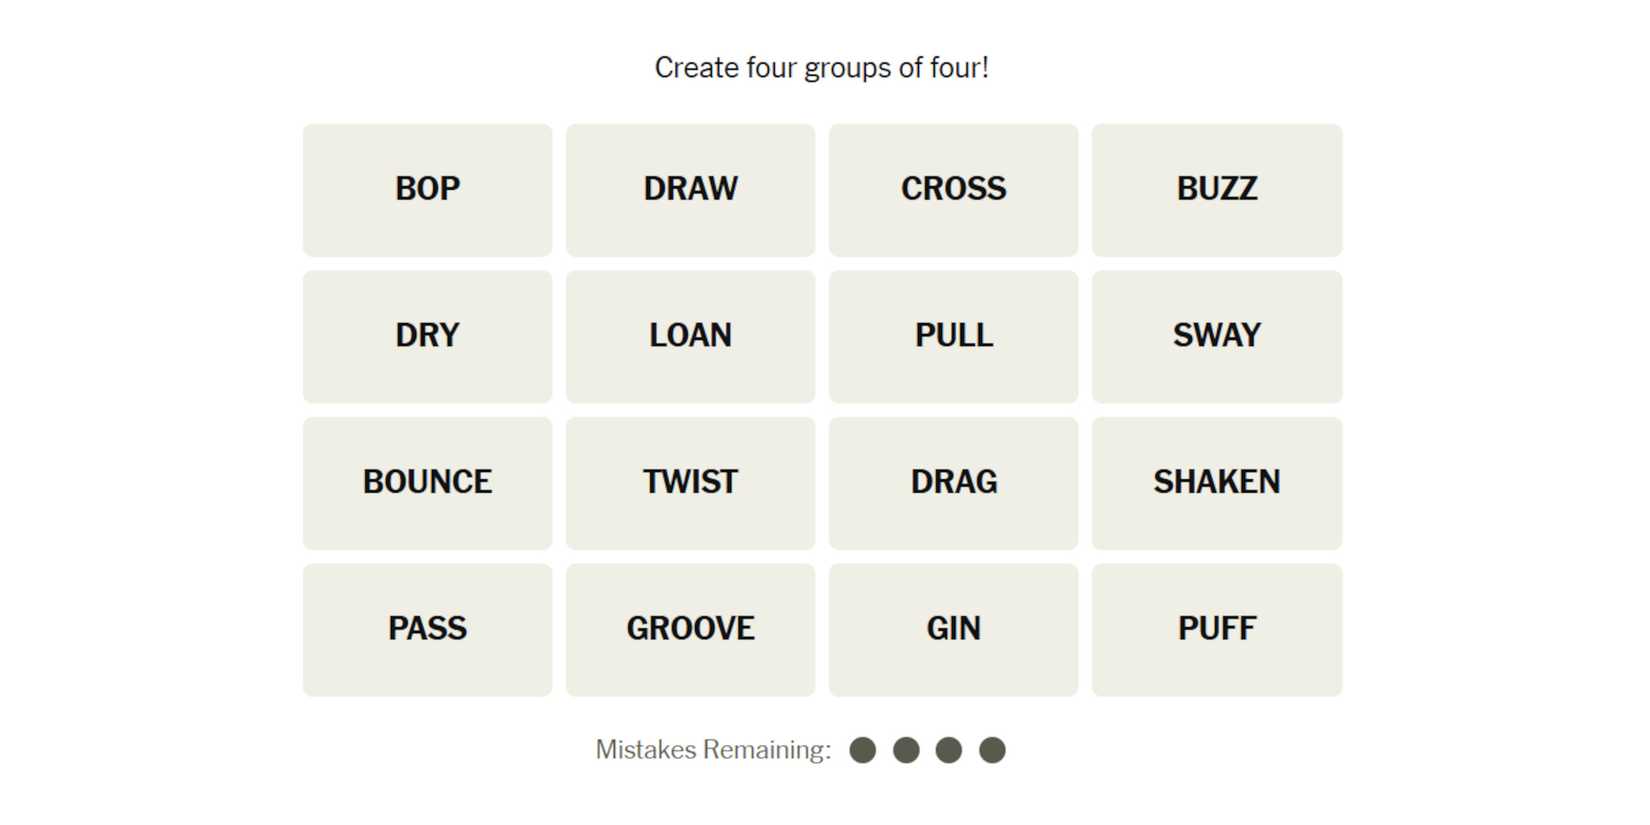Tap the SWAY tile
This screenshot has width=1650, height=825.
pos(1216,336)
